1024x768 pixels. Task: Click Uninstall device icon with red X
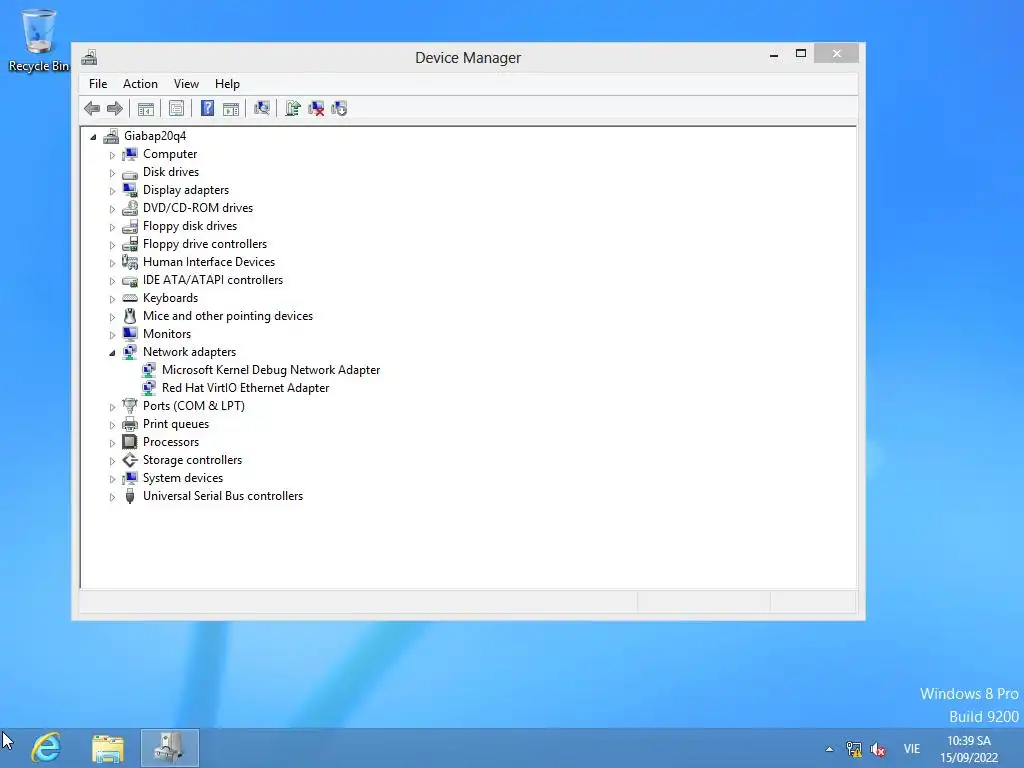316,108
